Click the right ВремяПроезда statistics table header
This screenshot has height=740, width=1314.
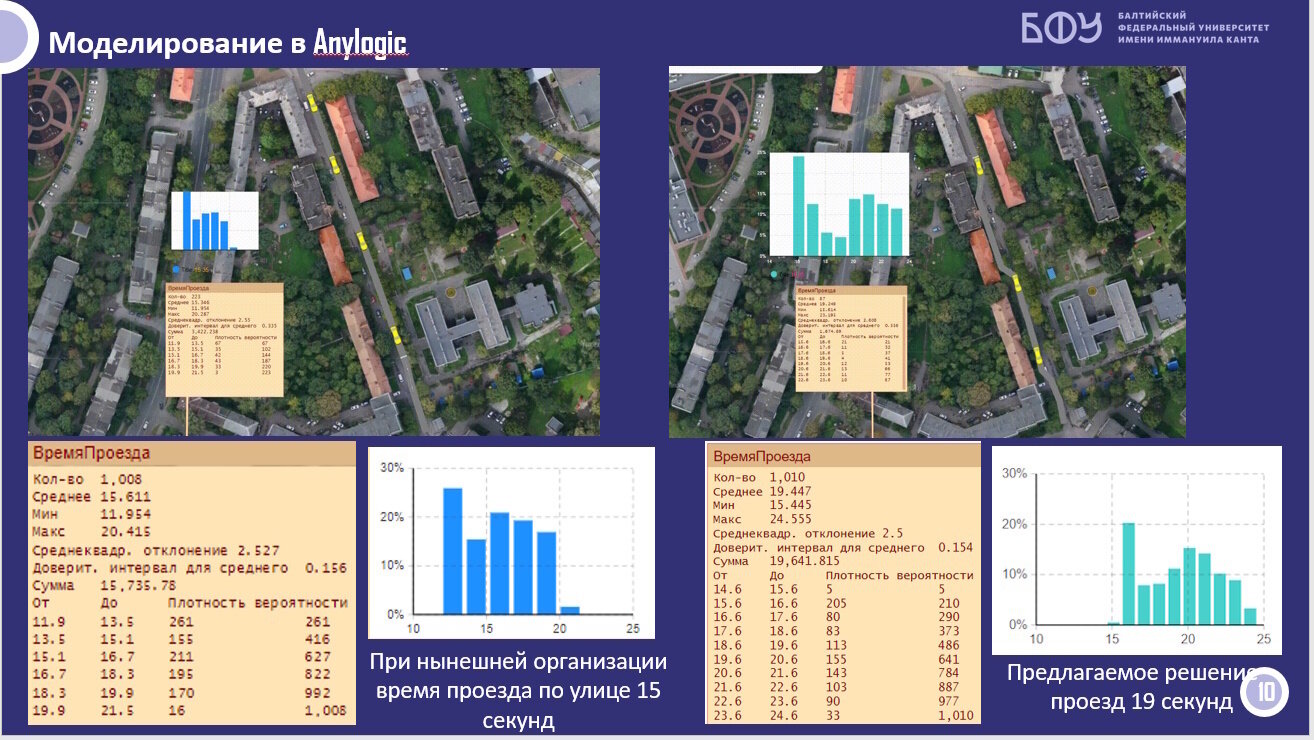842,456
